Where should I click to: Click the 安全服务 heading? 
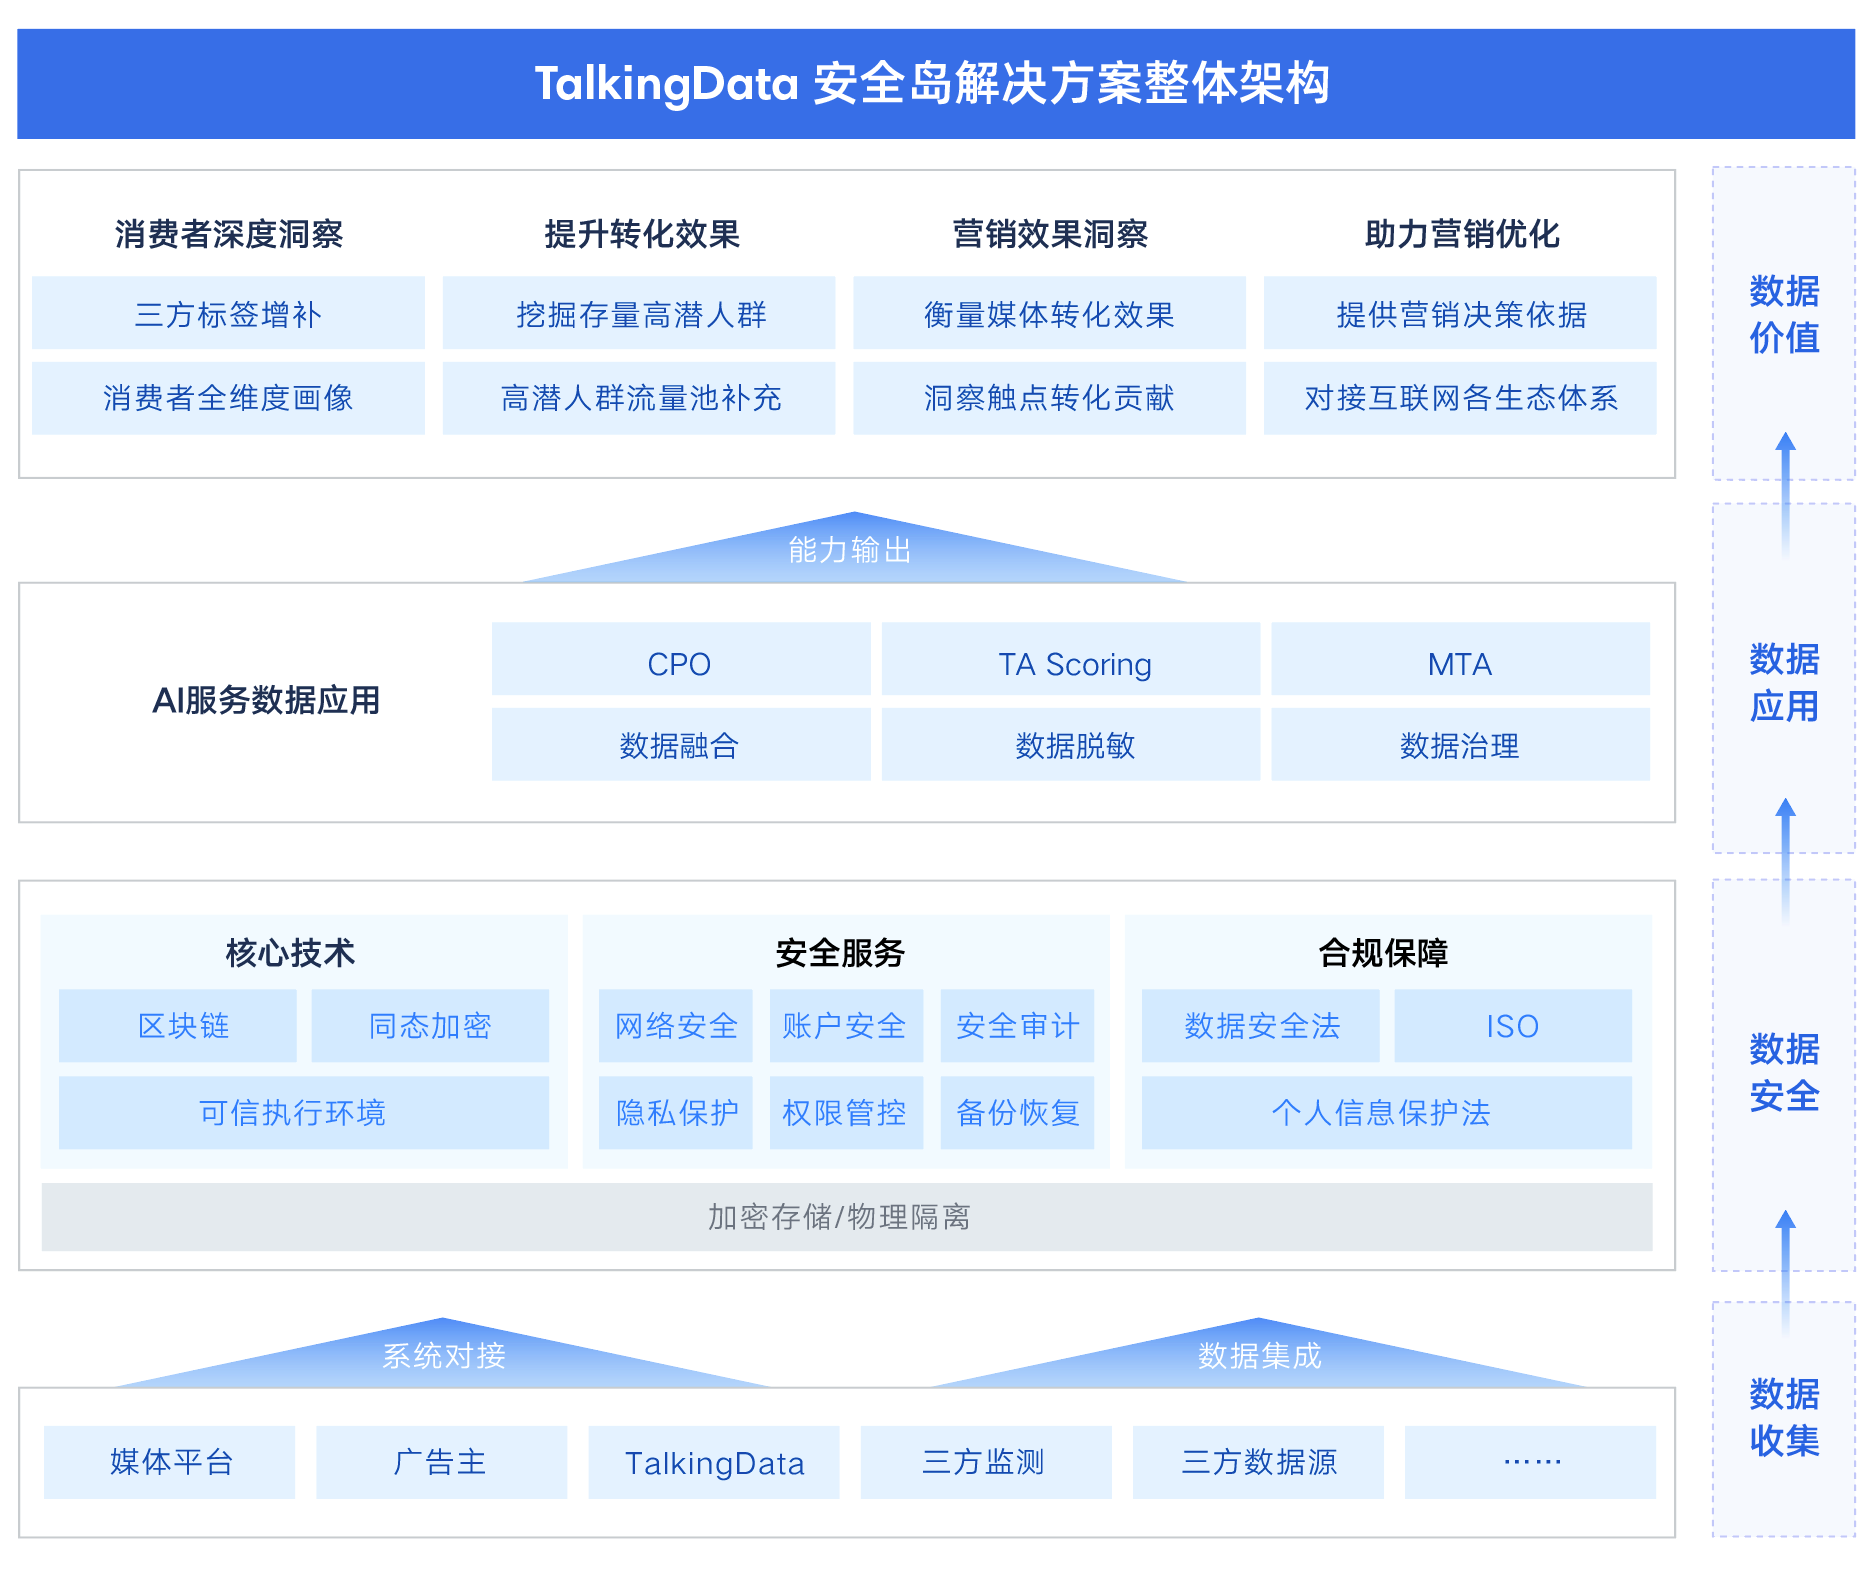840,952
